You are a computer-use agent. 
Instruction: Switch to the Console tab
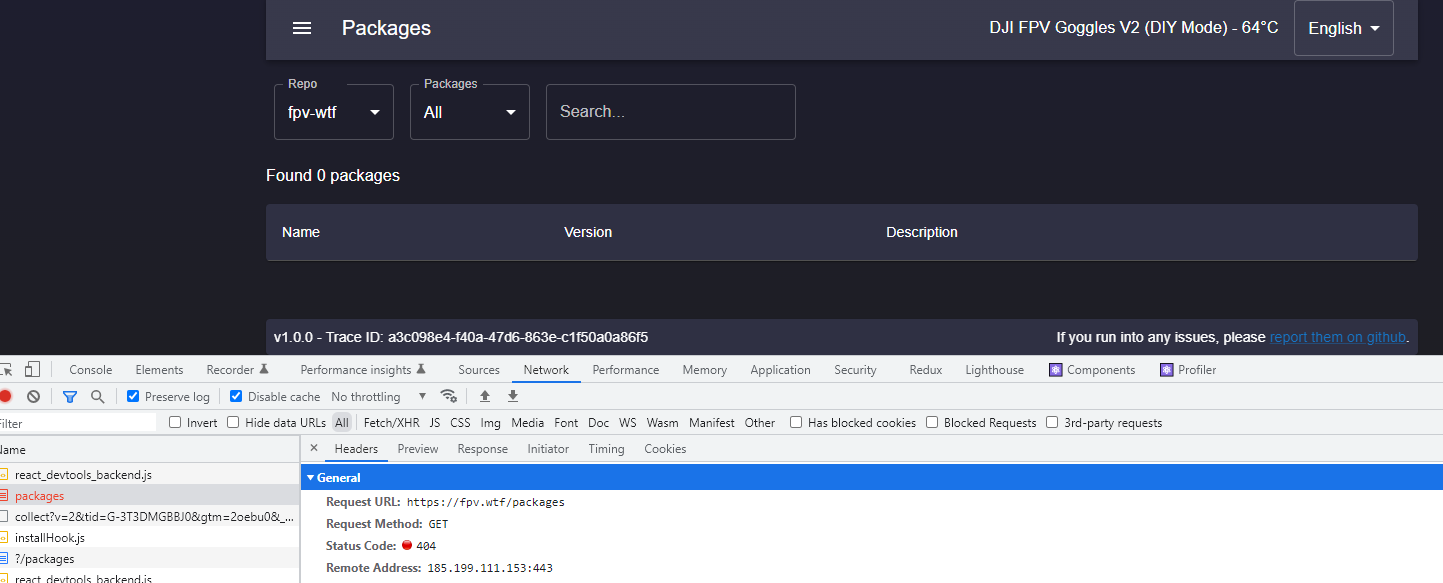pos(90,369)
